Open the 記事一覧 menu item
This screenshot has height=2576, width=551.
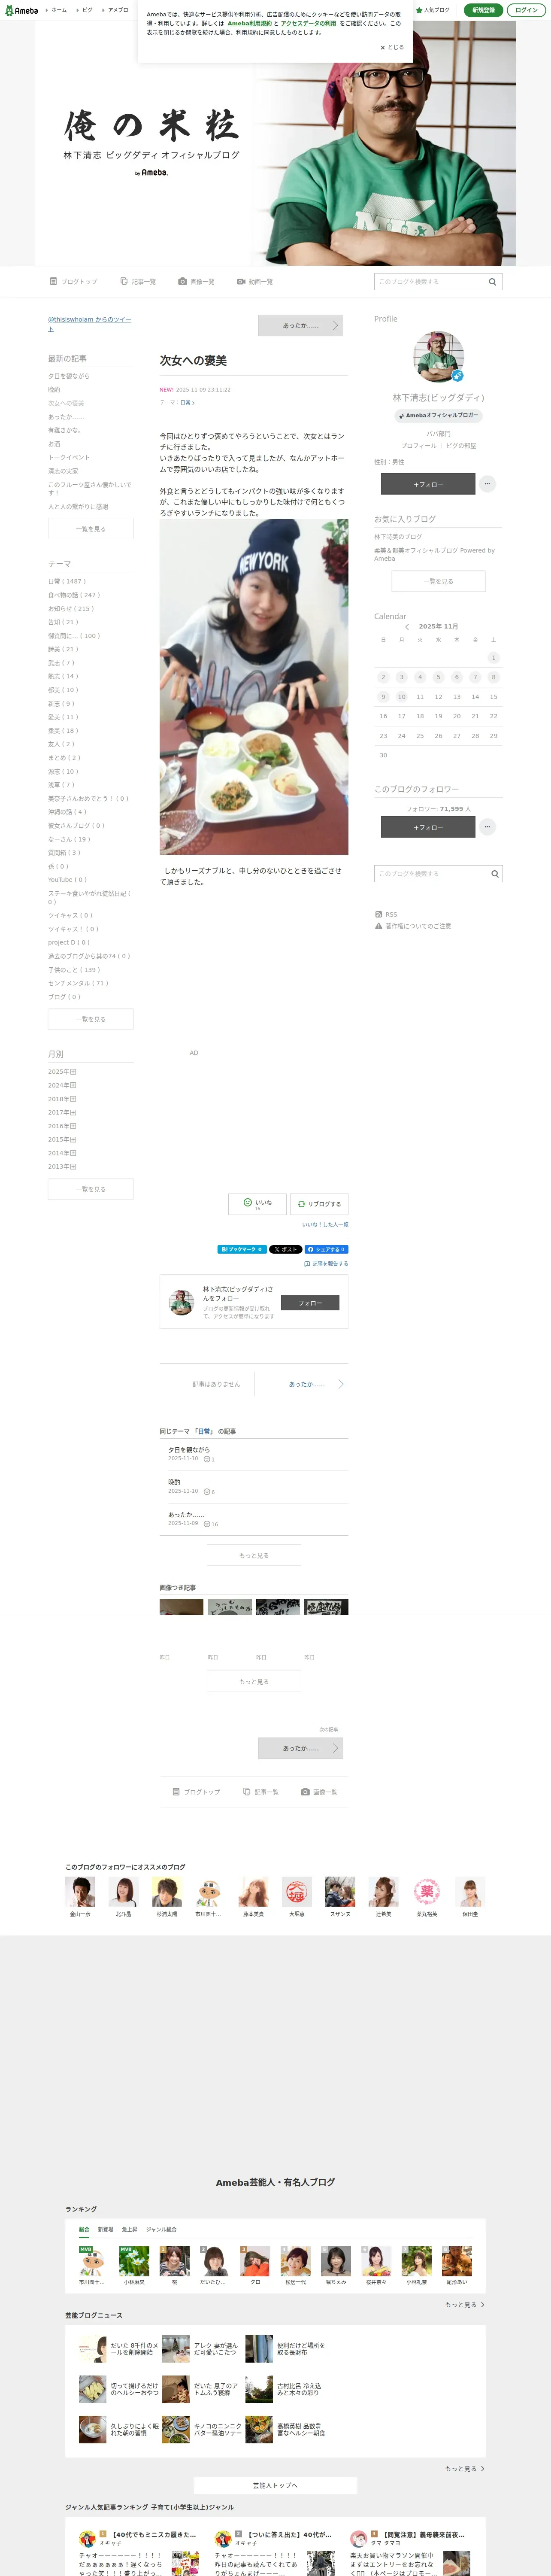138,282
